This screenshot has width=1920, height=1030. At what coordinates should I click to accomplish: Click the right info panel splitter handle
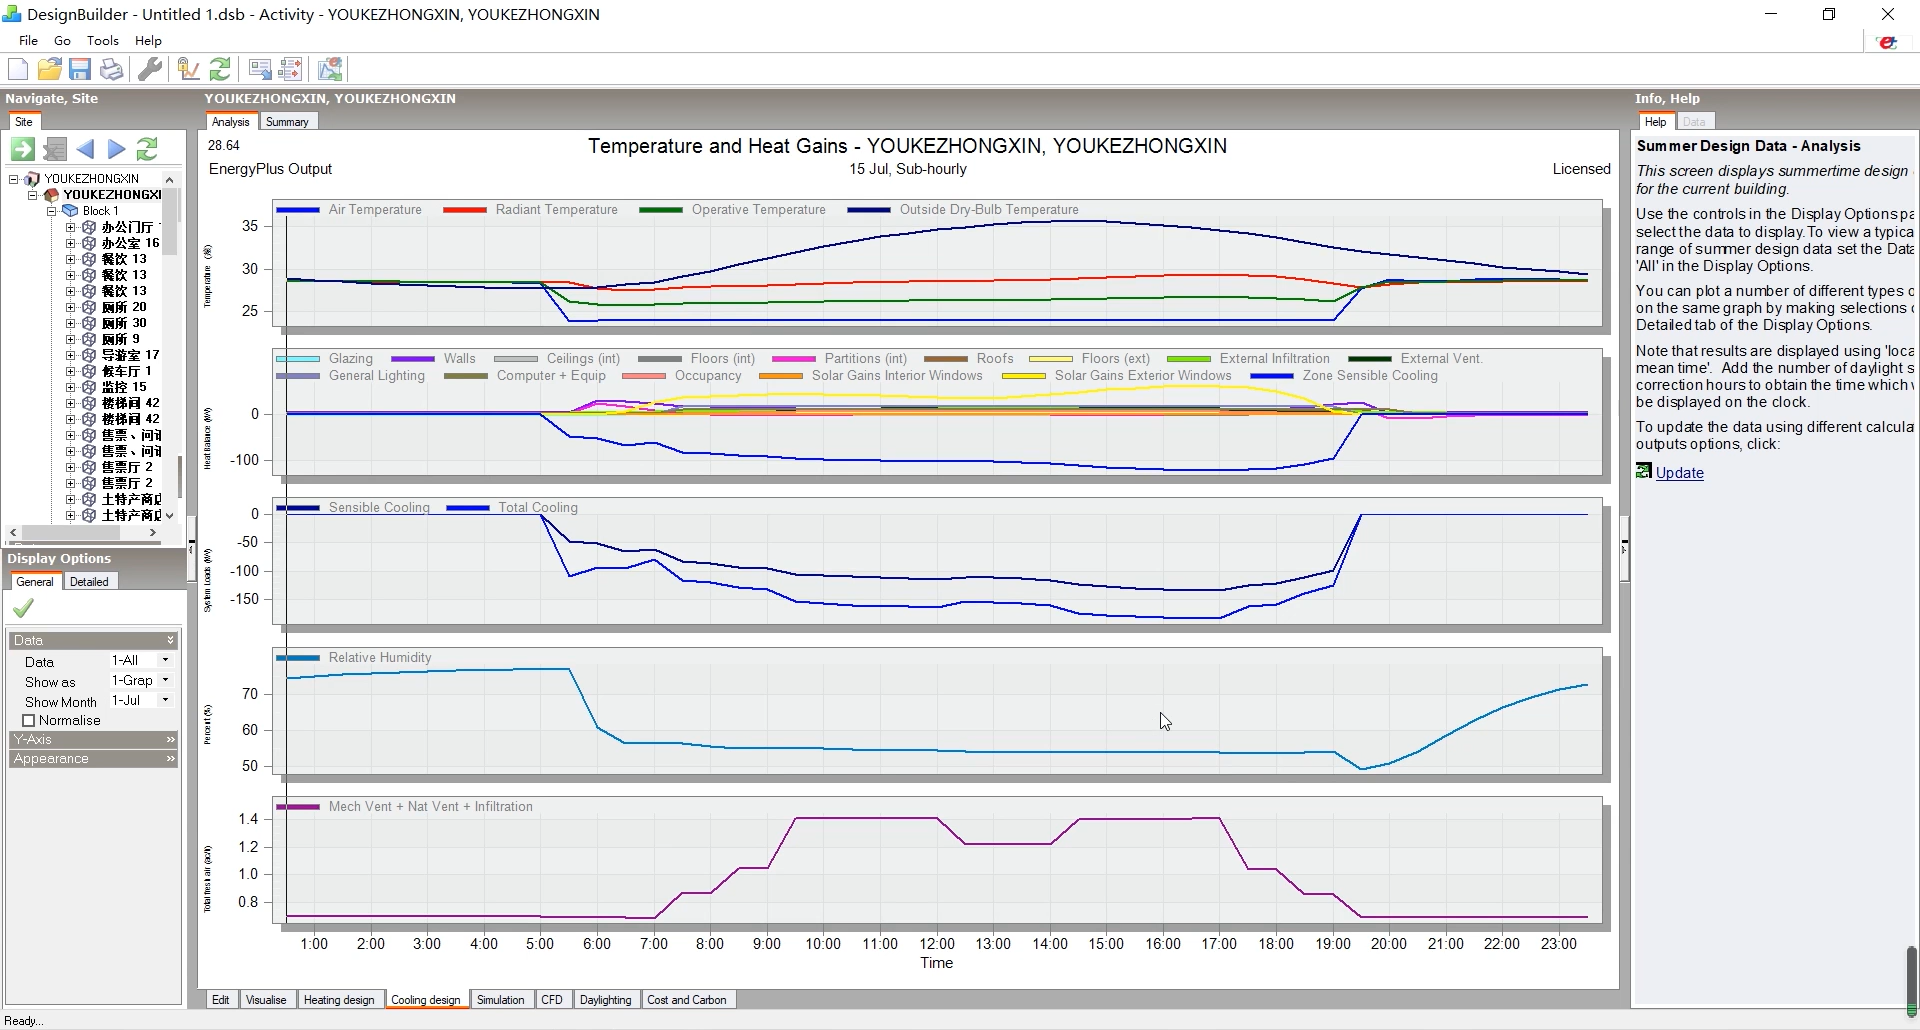1625,548
